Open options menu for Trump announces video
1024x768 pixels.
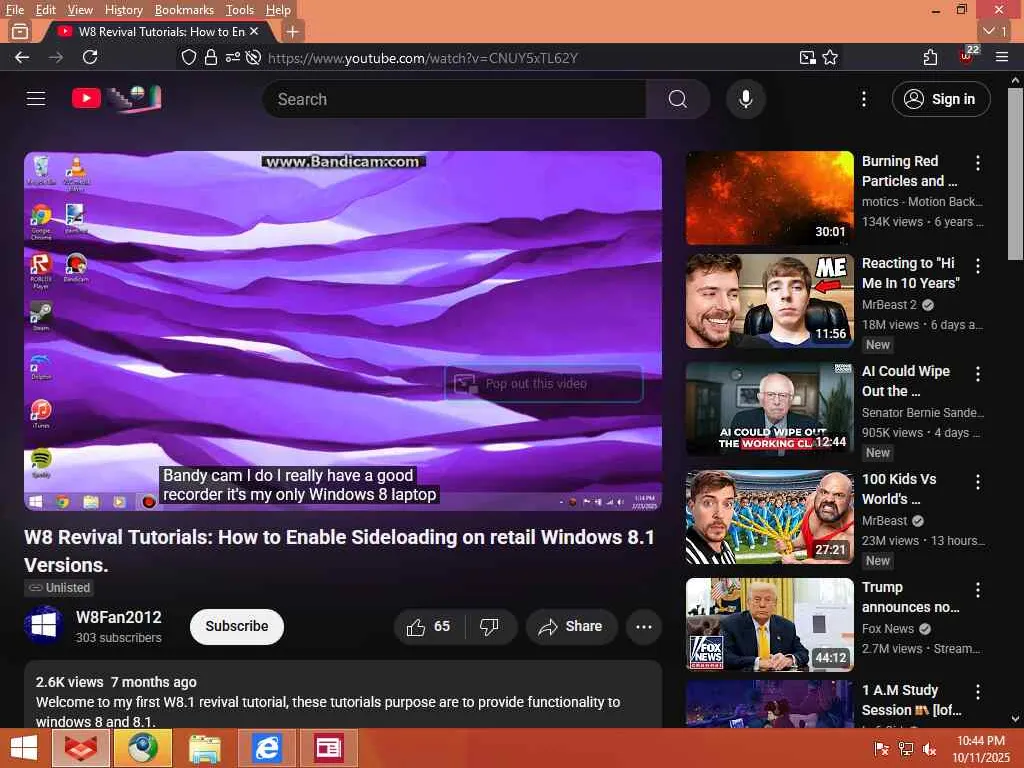978,590
